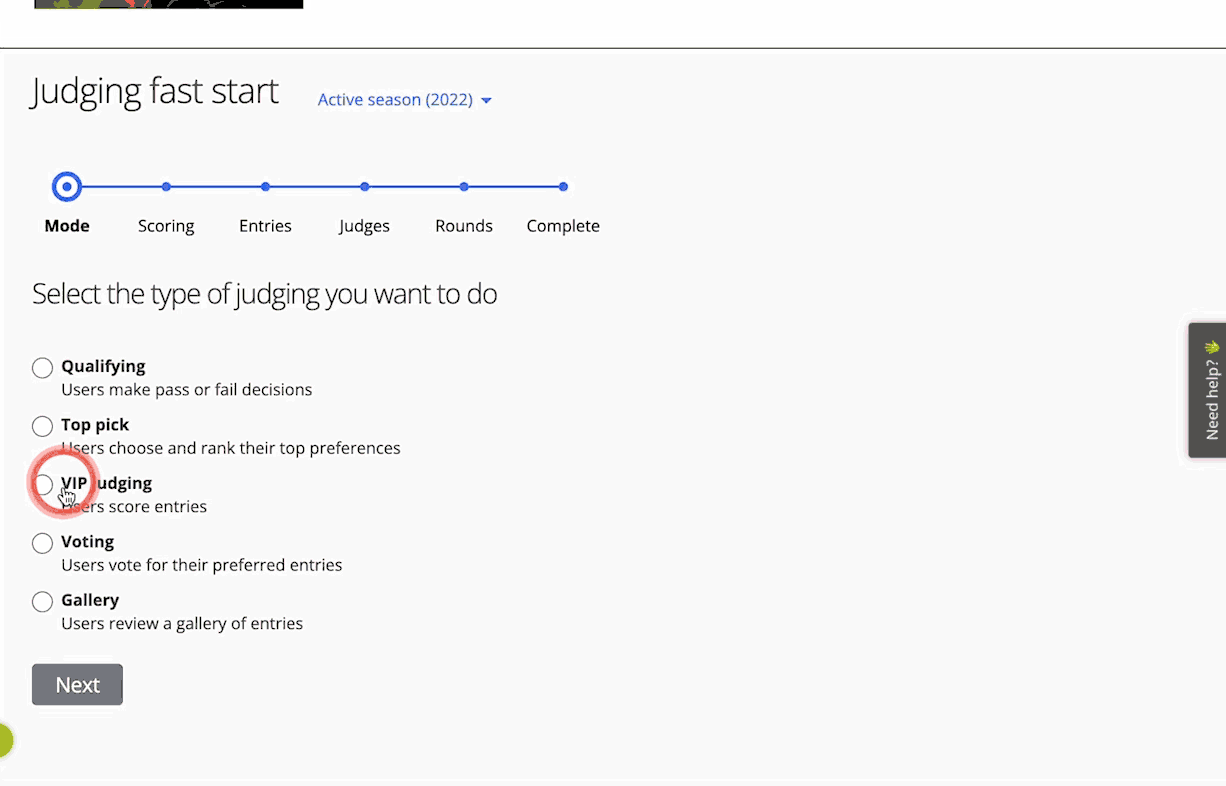Image resolution: width=1226 pixels, height=786 pixels.
Task: Select the Voting judging mode
Action: [x=42, y=542]
